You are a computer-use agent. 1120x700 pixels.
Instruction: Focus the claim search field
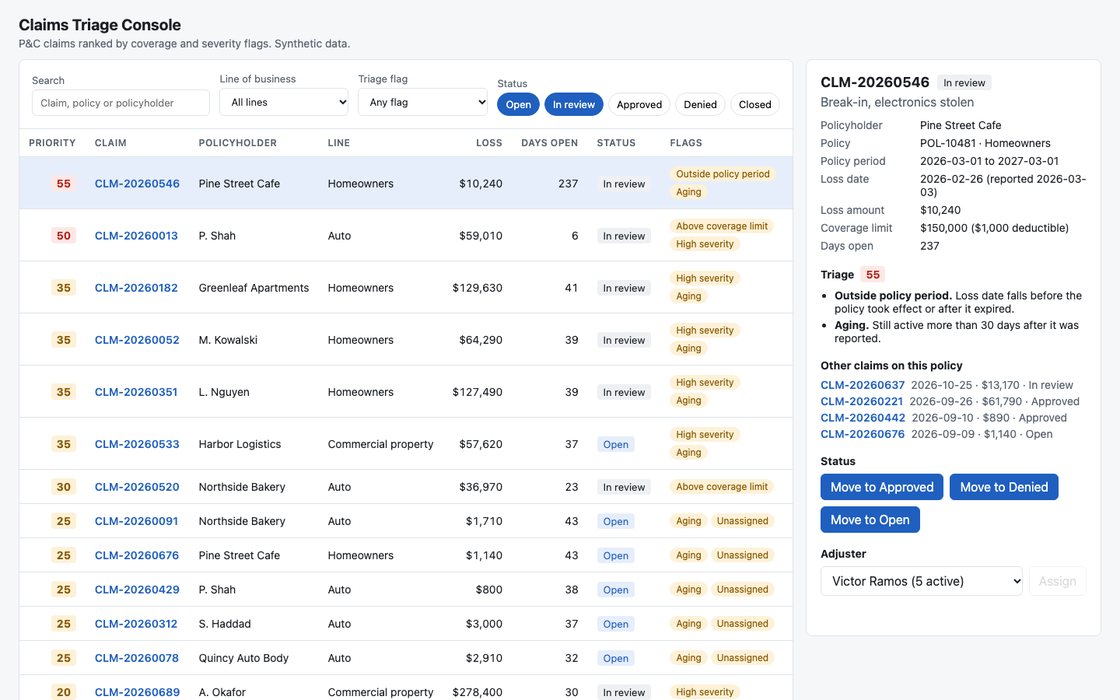[121, 103]
